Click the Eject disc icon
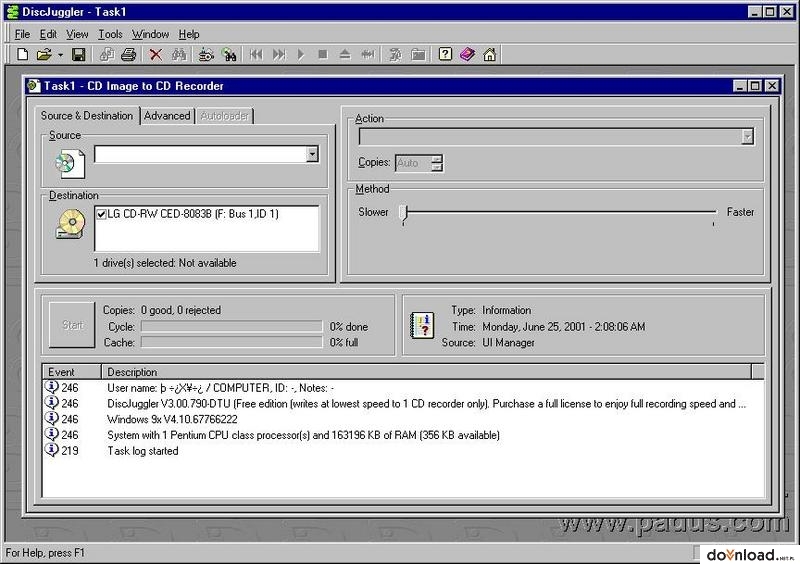The image size is (800, 564). tap(345, 54)
